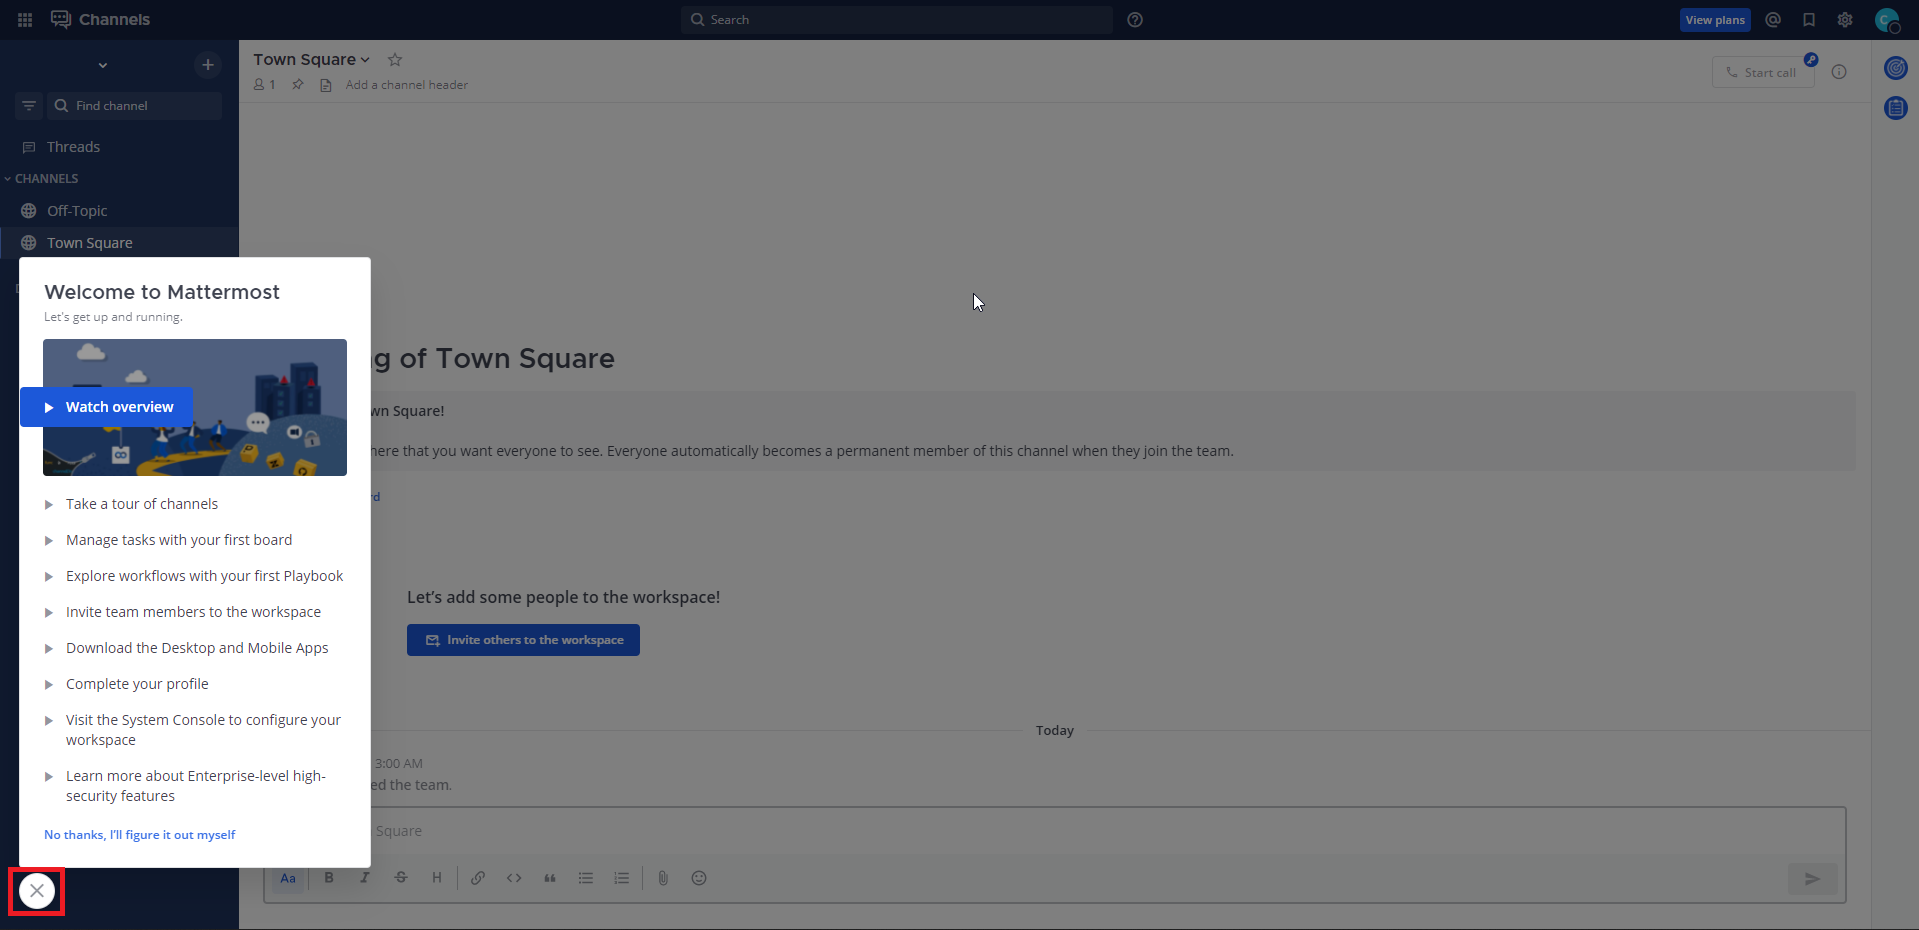Expand Learn more about Enterprise-level features
This screenshot has width=1919, height=930.
click(x=194, y=786)
